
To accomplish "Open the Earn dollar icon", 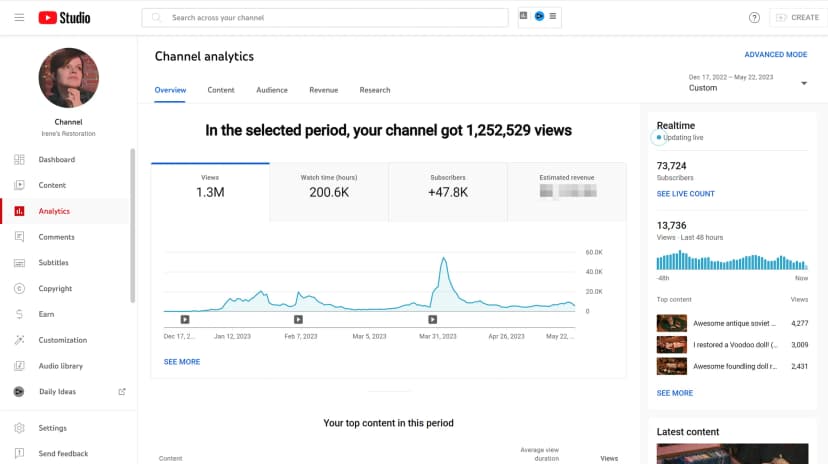I will (19, 314).
